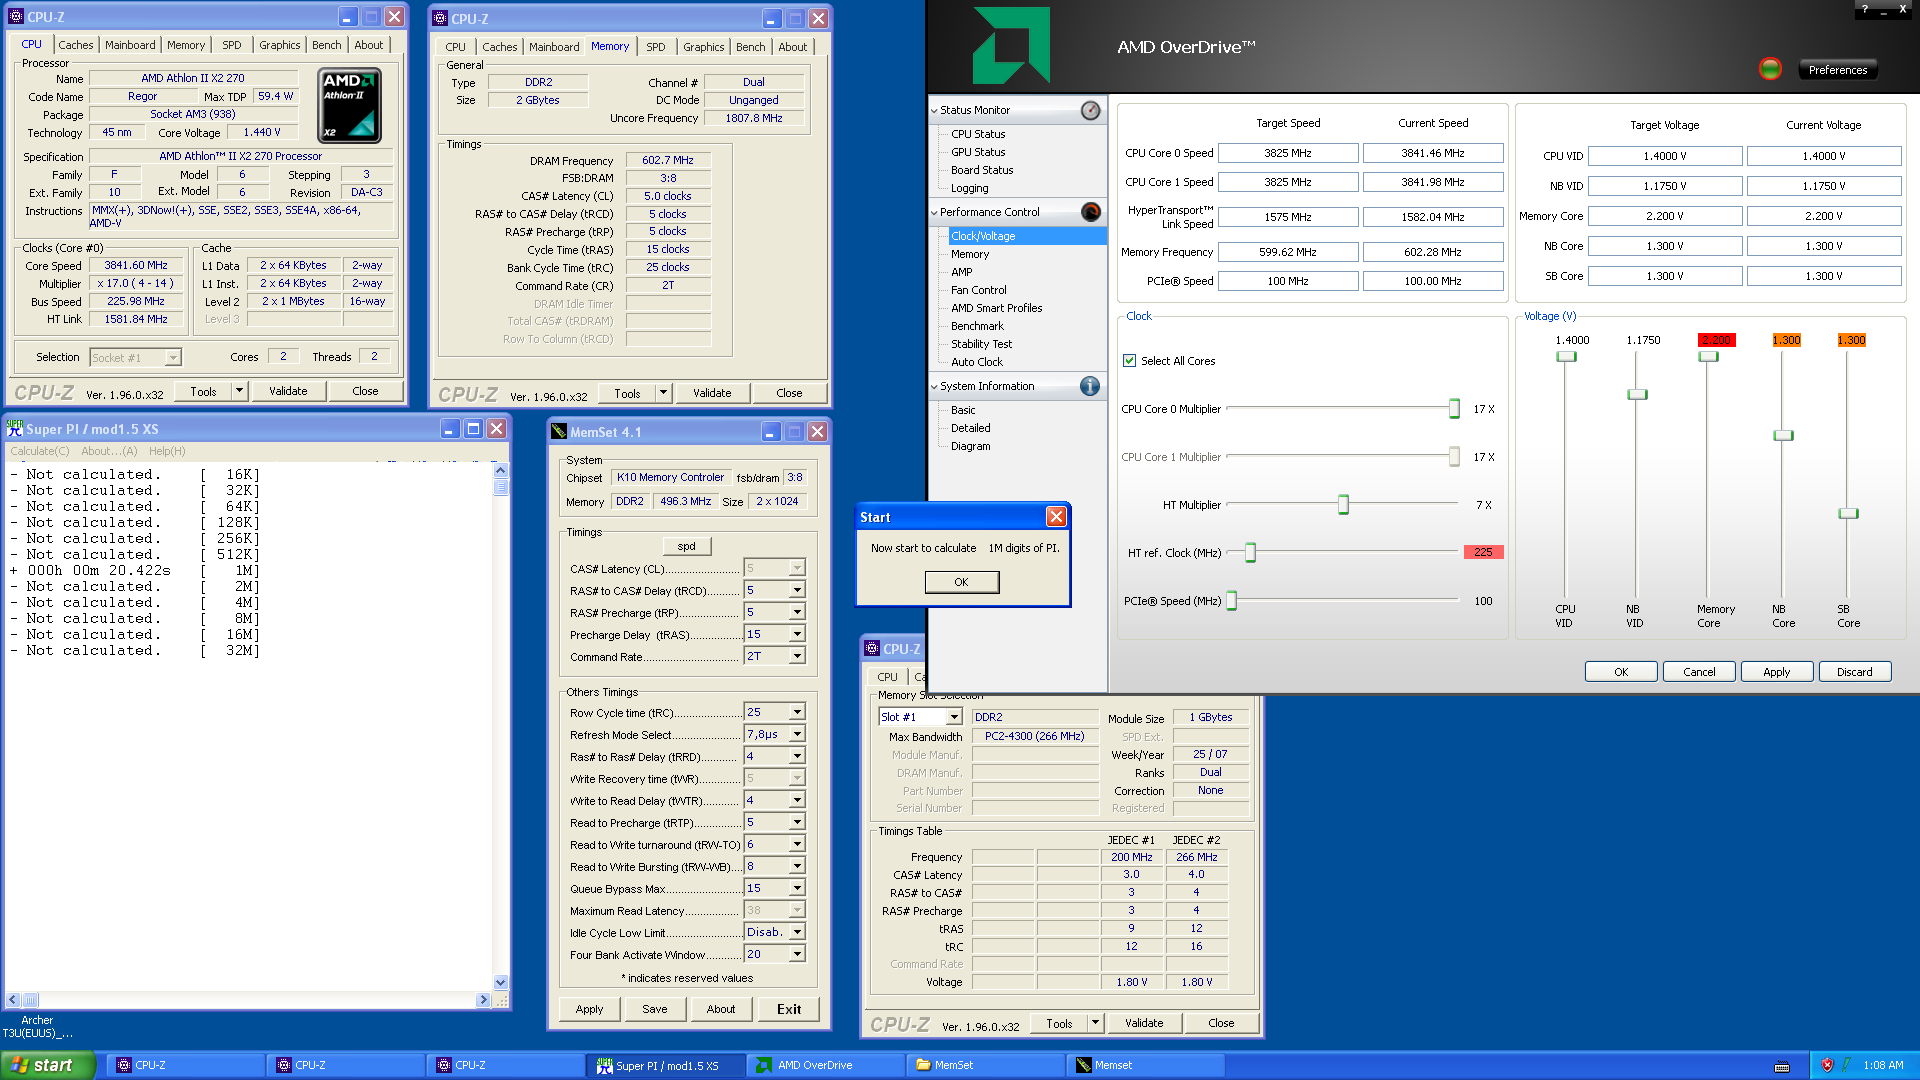Collapse the System Information section
Image resolution: width=1920 pixels, height=1080 pixels.
(x=934, y=387)
